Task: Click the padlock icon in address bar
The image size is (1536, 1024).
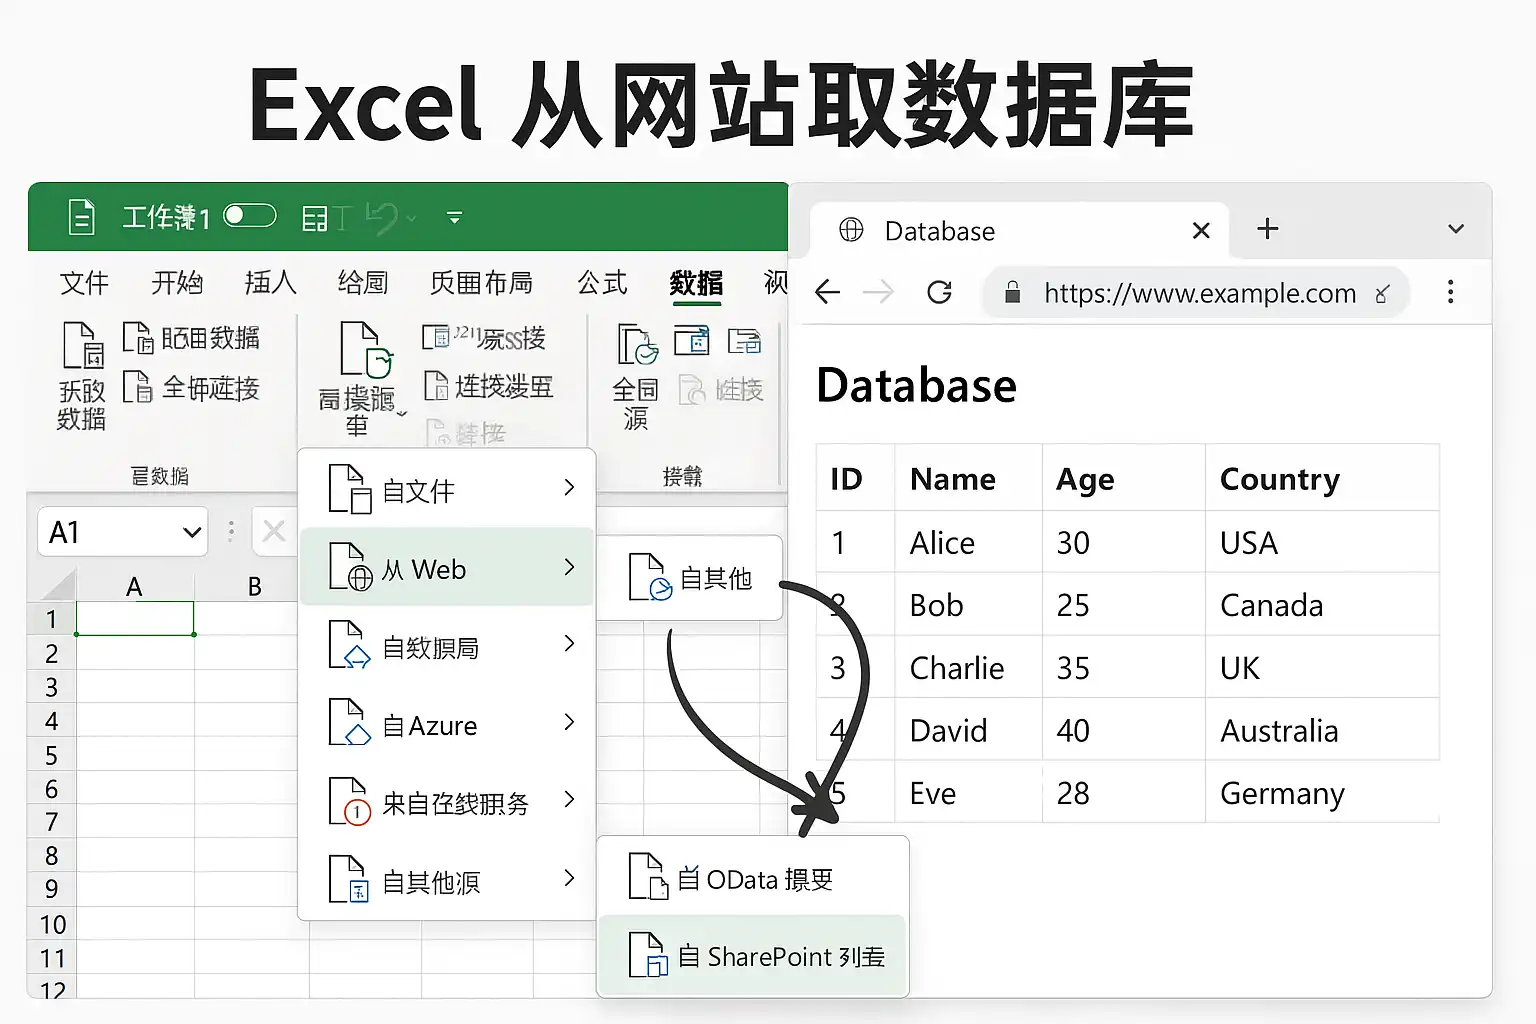Action: [1012, 292]
